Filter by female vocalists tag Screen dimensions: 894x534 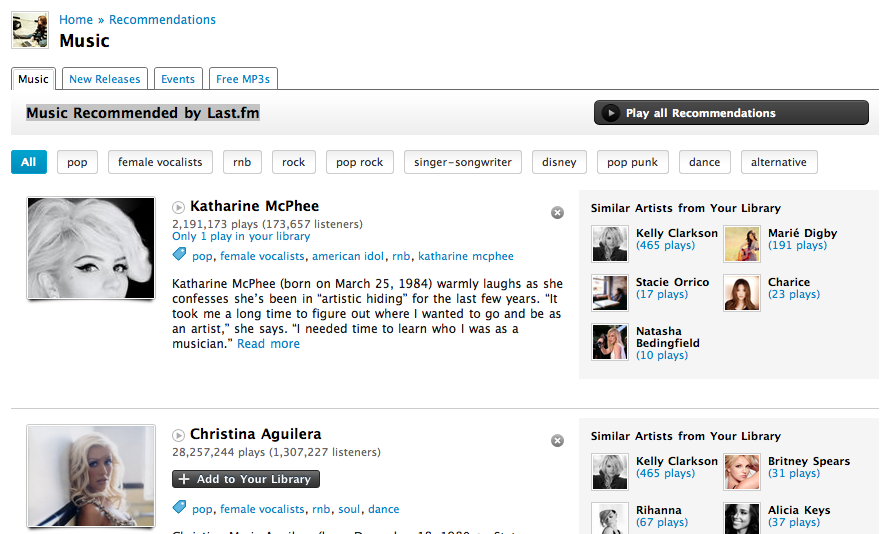(160, 162)
